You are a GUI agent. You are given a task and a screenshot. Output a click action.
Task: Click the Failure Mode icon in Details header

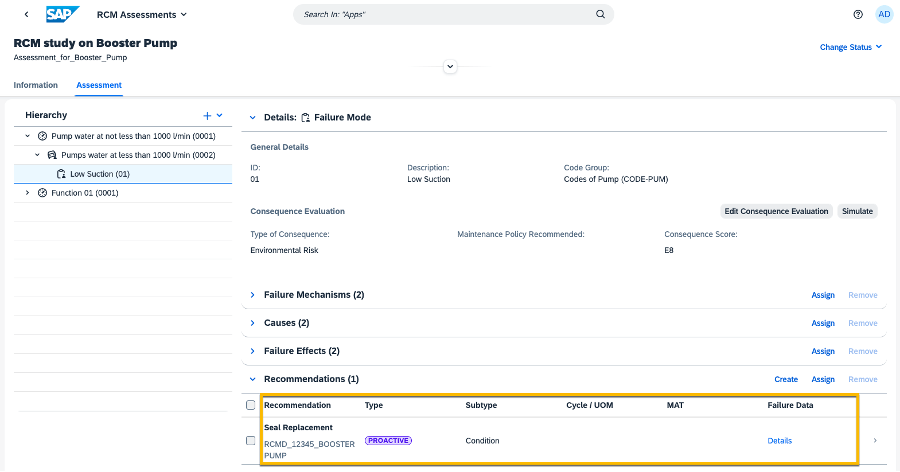pyautogui.click(x=305, y=118)
